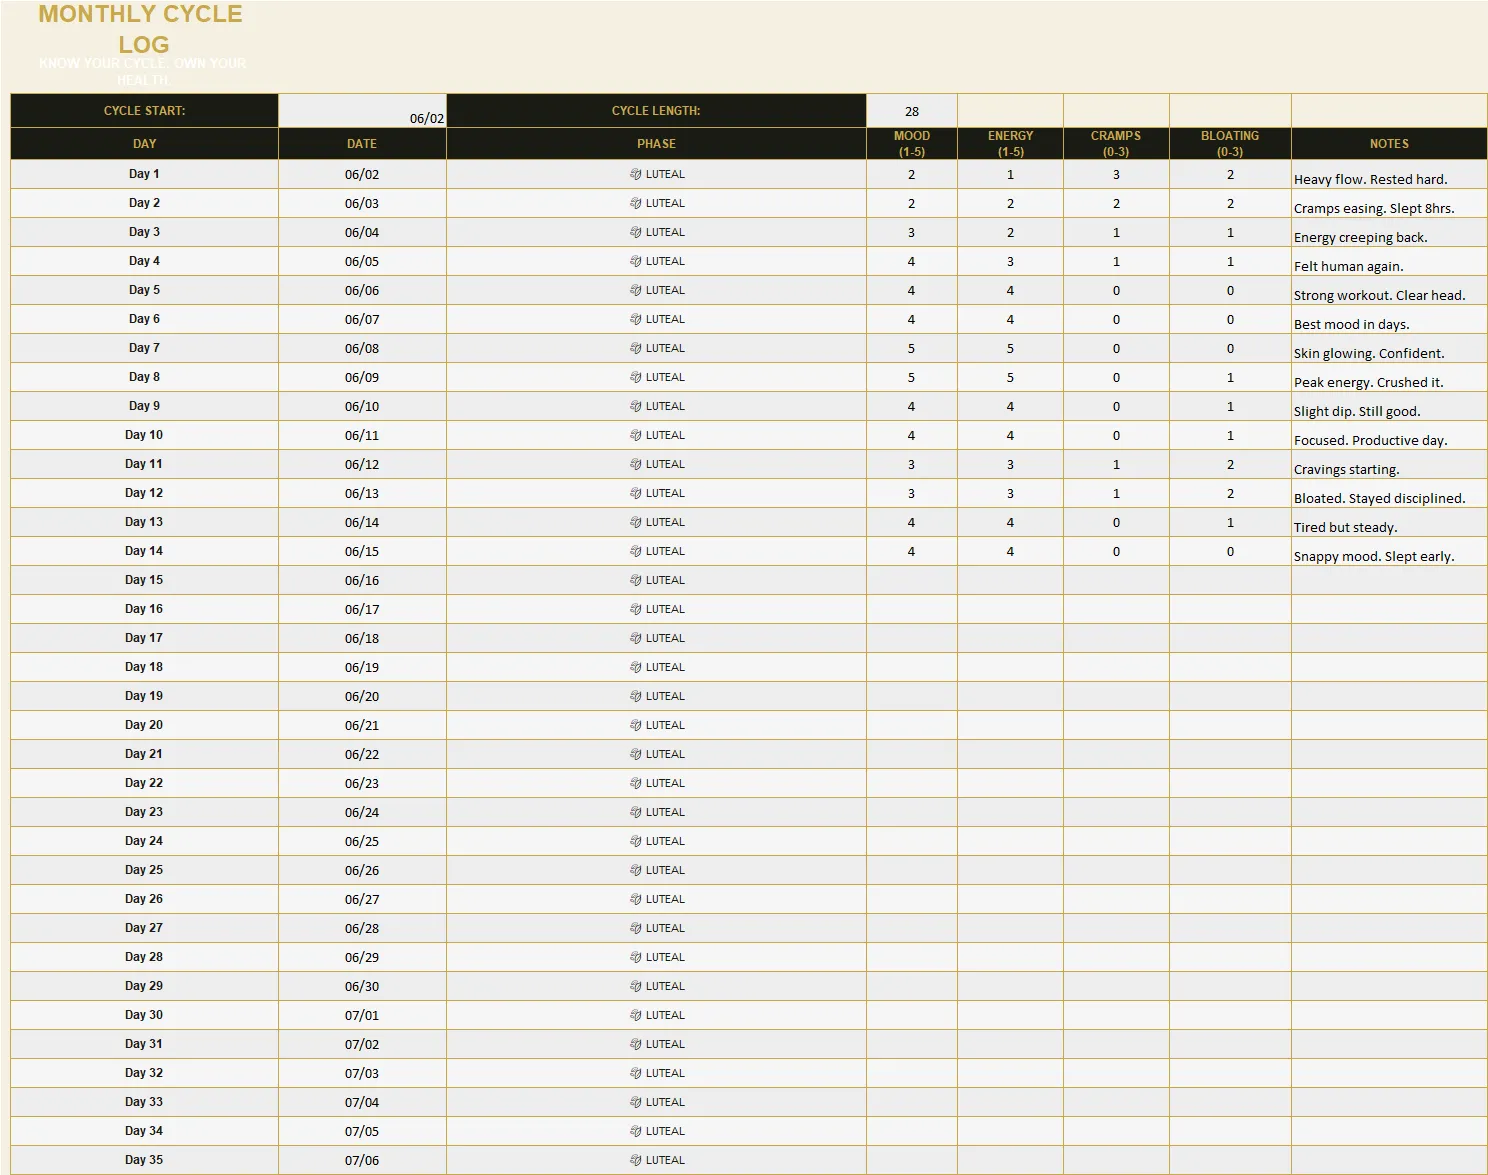
Task: Click the 'Day 4' label cell
Action: click(144, 261)
